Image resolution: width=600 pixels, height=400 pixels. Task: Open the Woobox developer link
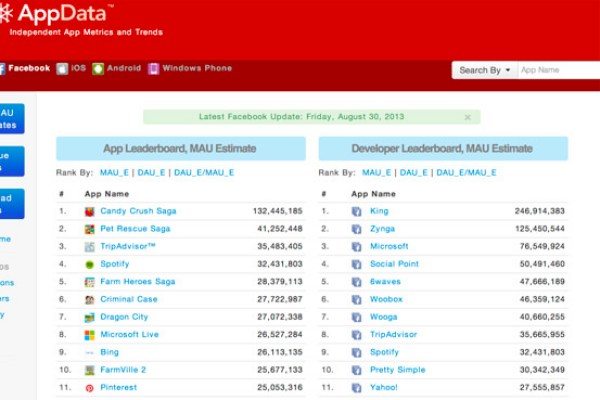pyautogui.click(x=386, y=299)
